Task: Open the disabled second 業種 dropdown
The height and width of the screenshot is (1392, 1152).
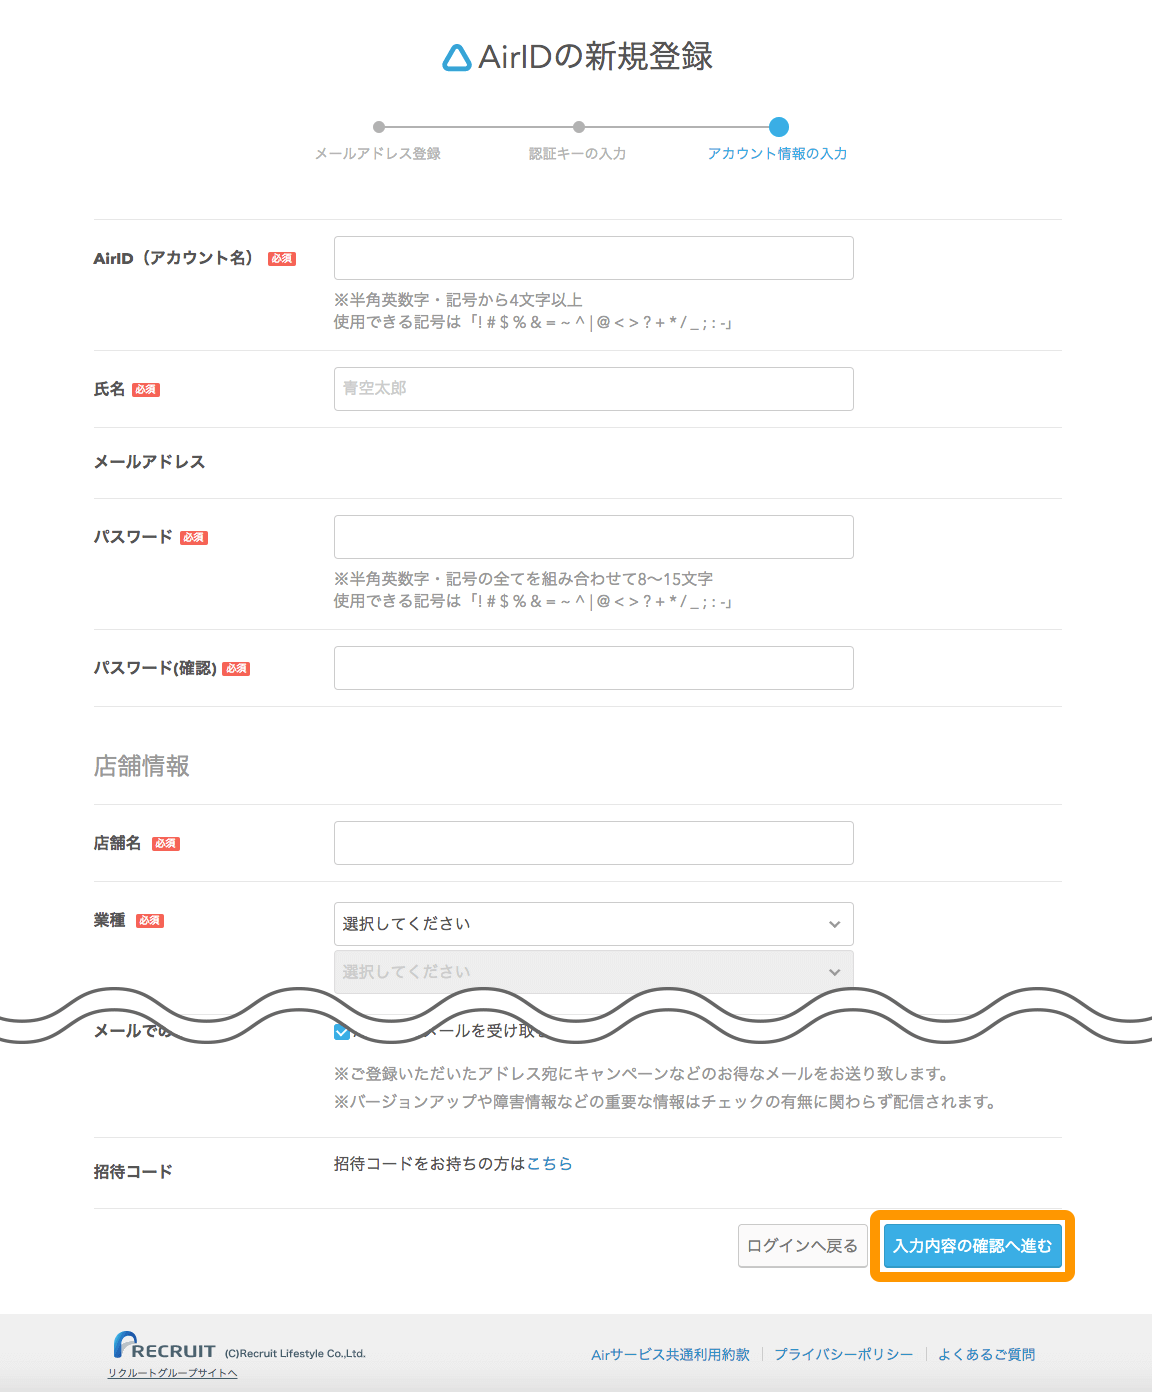Action: pos(594,972)
